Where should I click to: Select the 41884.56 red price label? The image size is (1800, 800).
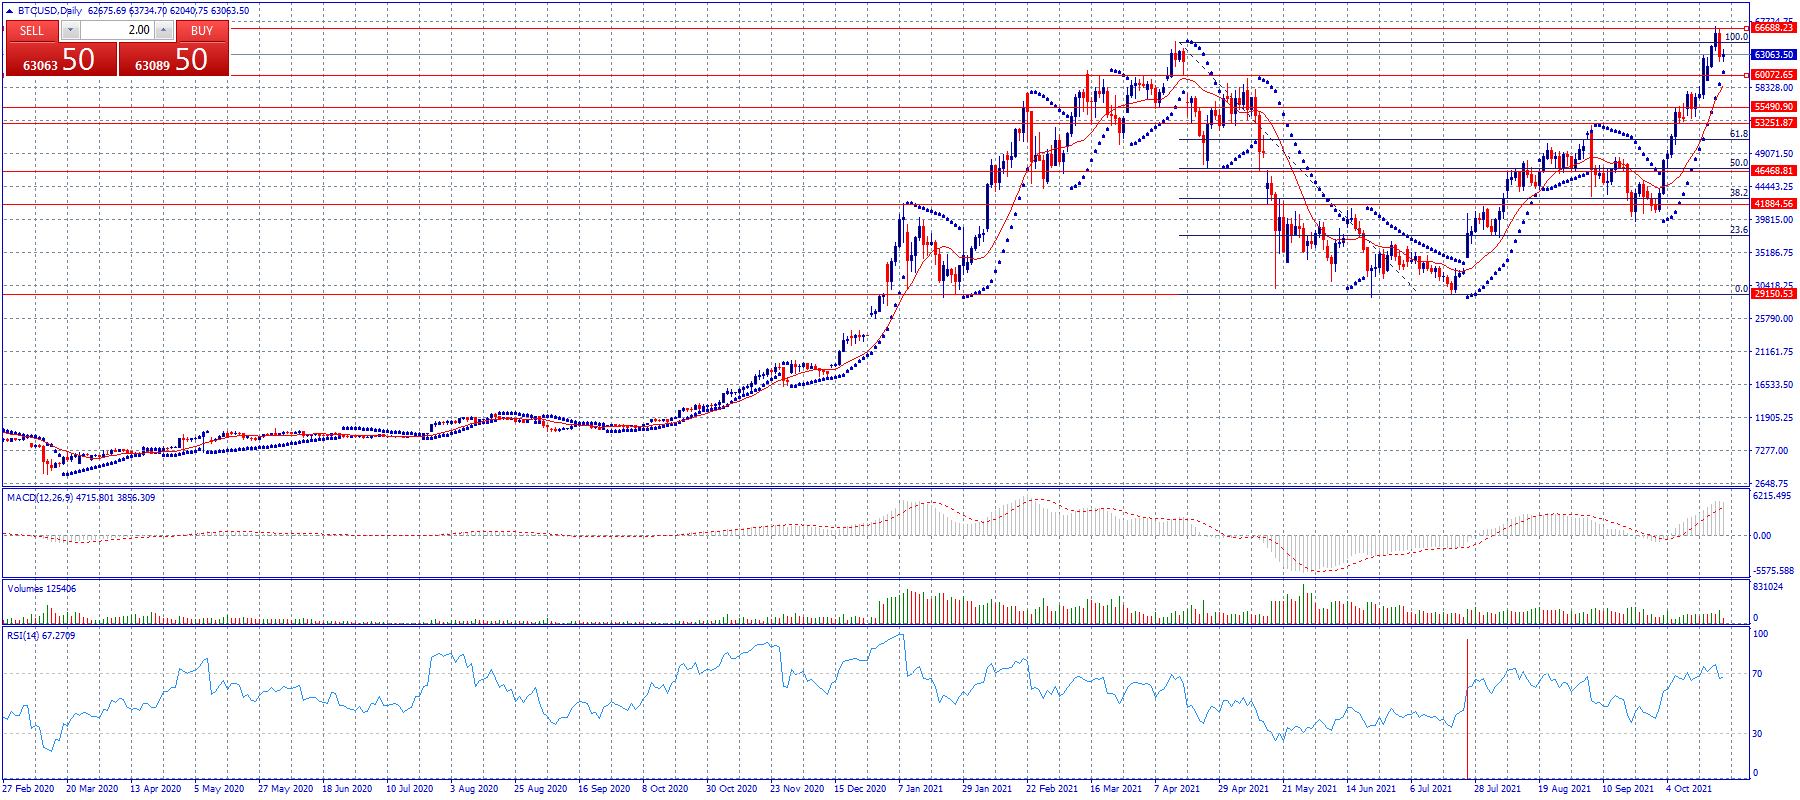click(x=1773, y=204)
